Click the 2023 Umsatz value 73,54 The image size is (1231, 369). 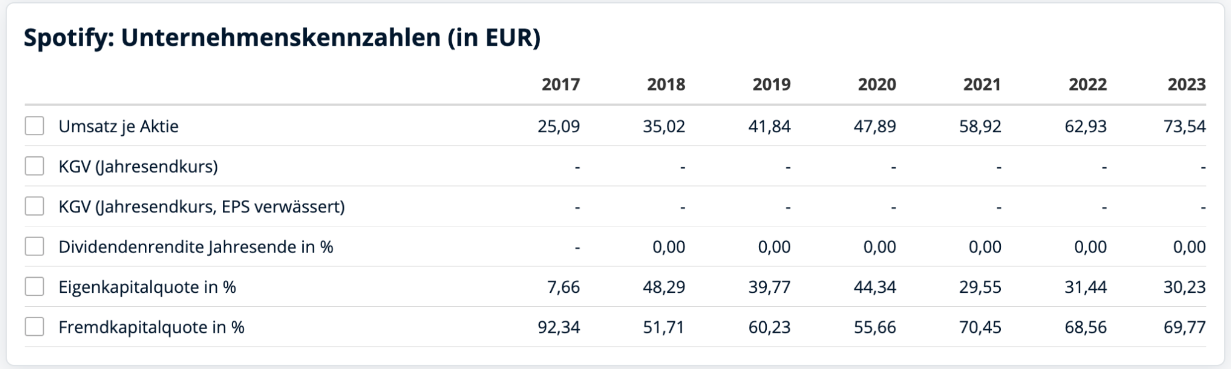click(x=1188, y=127)
